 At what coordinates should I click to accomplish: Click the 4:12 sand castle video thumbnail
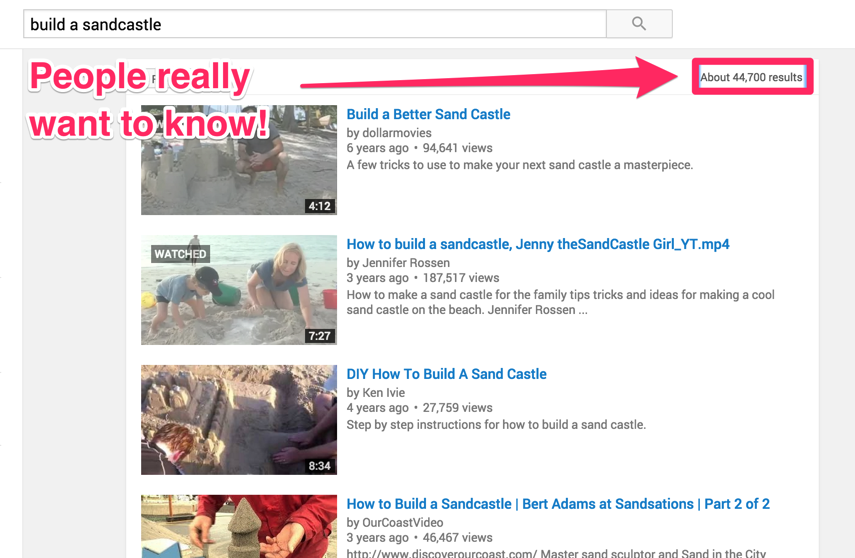click(x=239, y=160)
